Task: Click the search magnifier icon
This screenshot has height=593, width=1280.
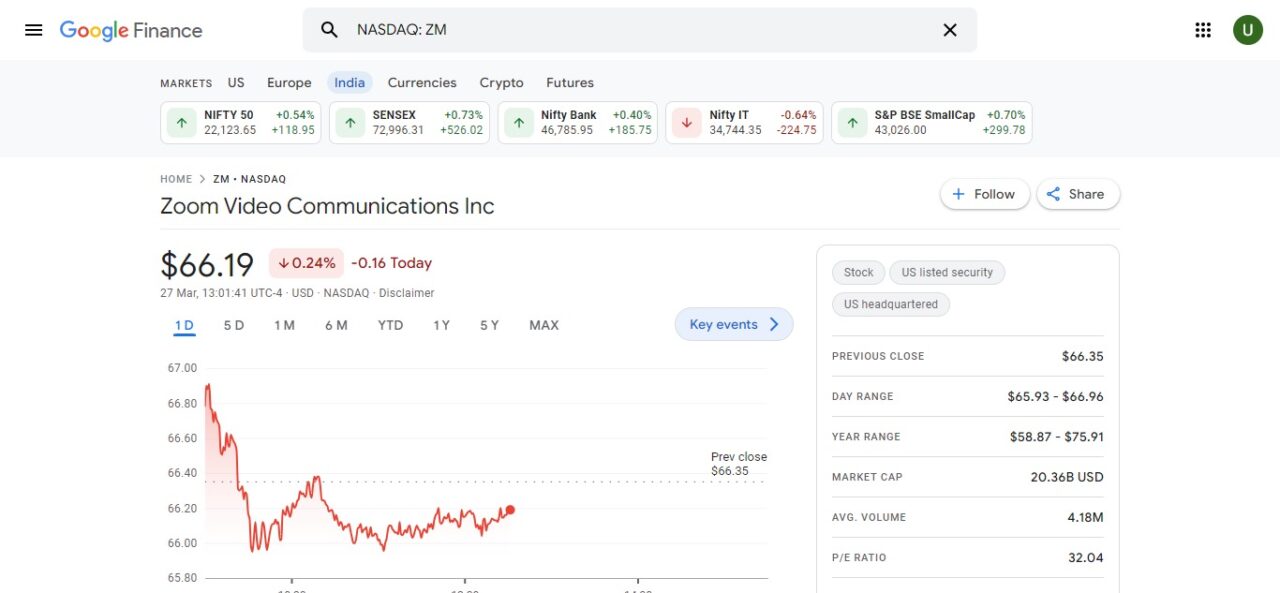Action: [329, 30]
